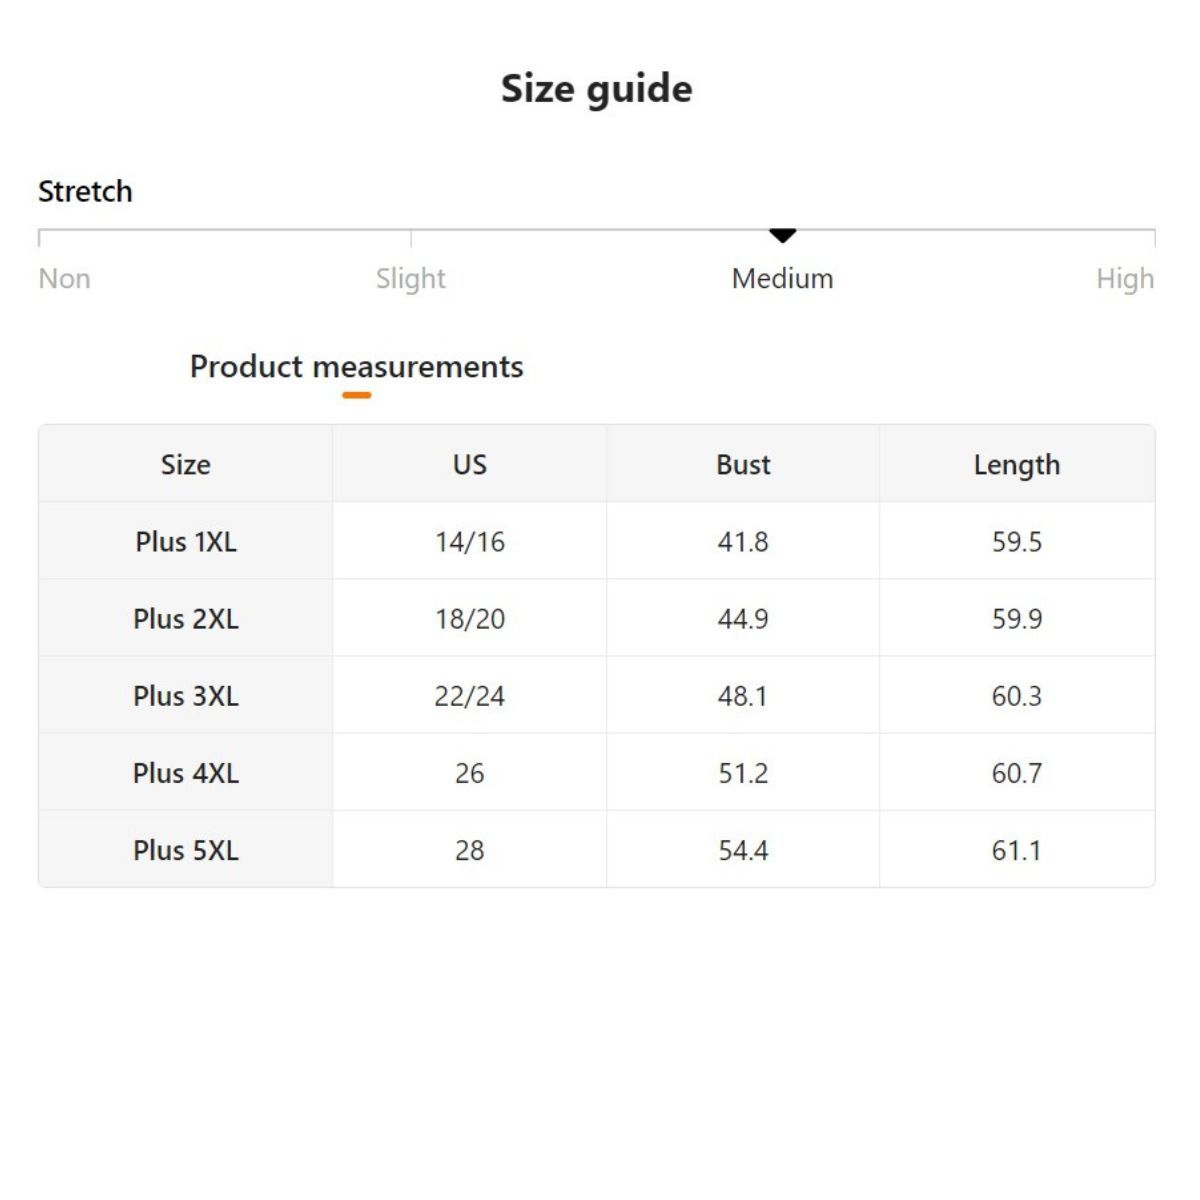This screenshot has height=1200, width=1200.
Task: Click the 14/16 US size cell
Action: [x=469, y=542]
